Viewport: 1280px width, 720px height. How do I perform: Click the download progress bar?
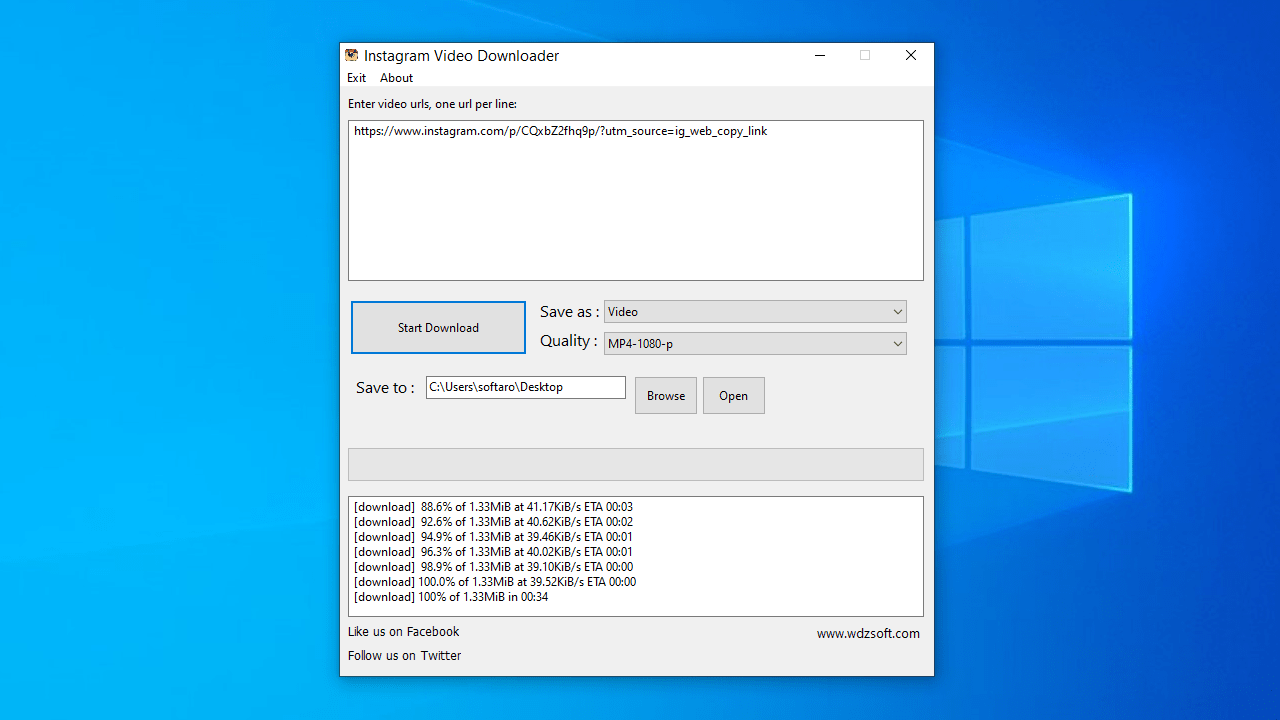pos(636,465)
